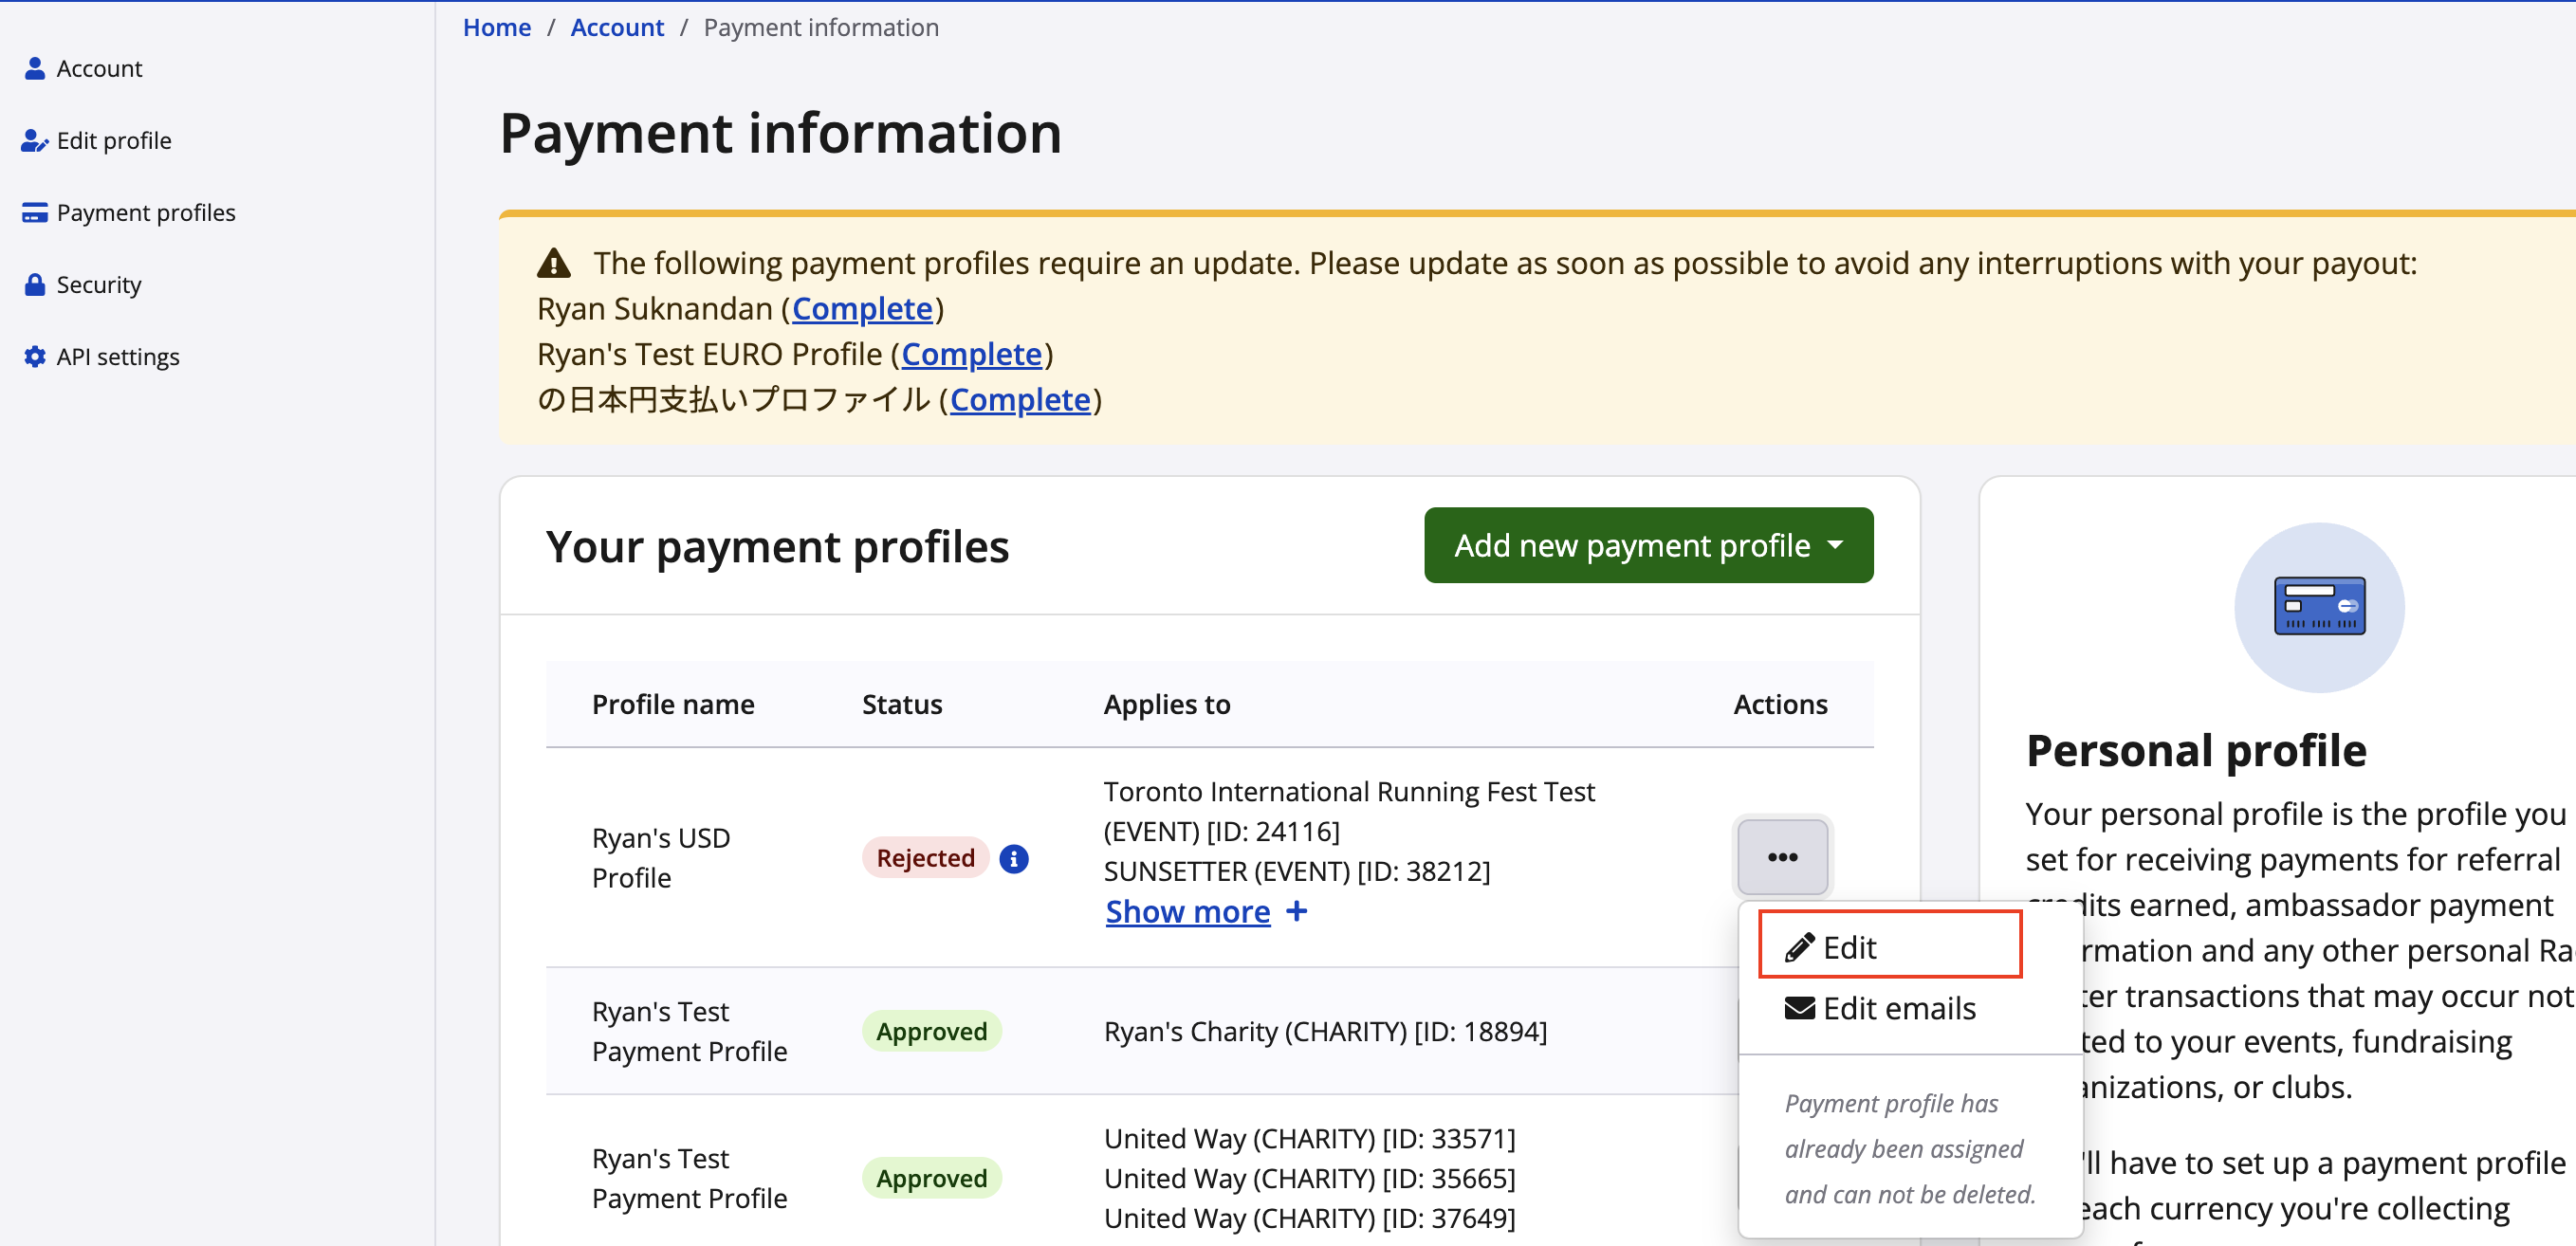Viewport: 2576px width, 1246px height.
Task: Click United Way (CHARITY) [ID: 37649] text
Action: coord(1310,1218)
